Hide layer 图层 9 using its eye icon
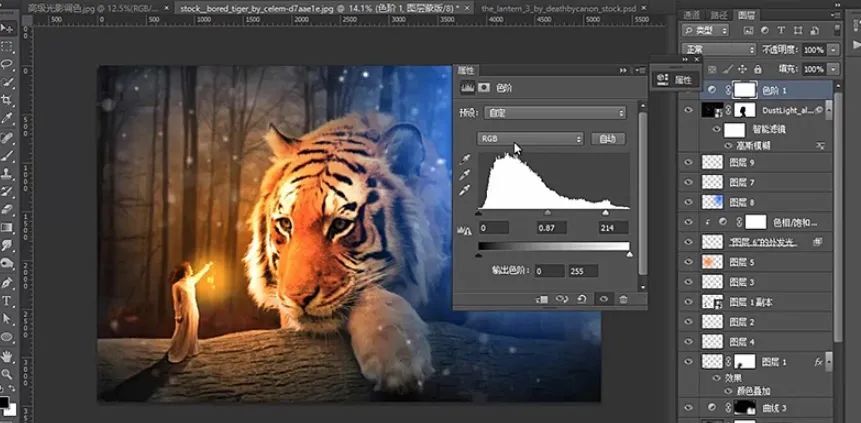861x423 pixels. tap(688, 162)
